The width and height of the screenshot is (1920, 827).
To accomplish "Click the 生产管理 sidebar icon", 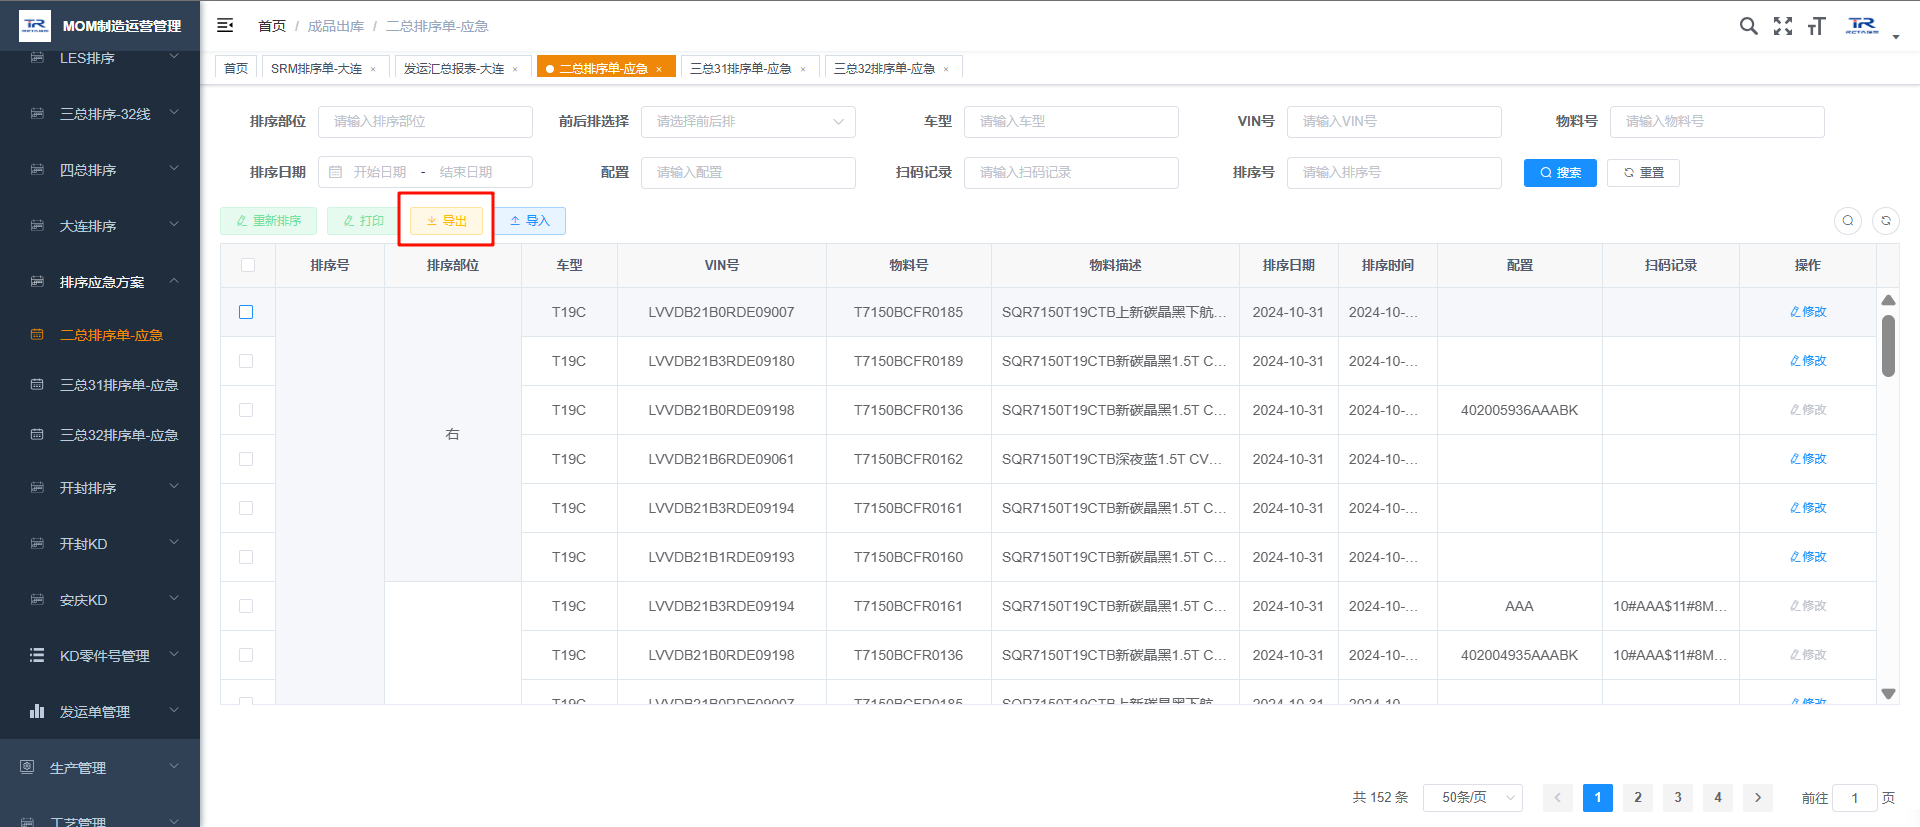I will coord(27,767).
